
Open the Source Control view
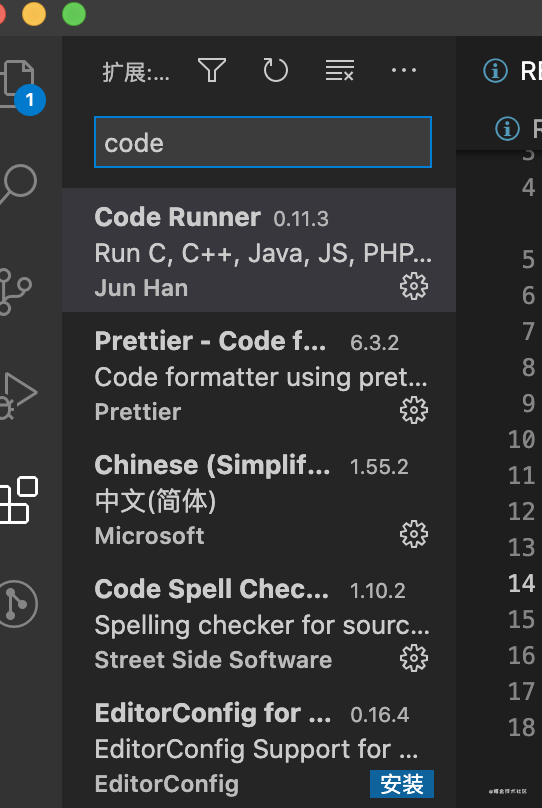pyautogui.click(x=15, y=291)
